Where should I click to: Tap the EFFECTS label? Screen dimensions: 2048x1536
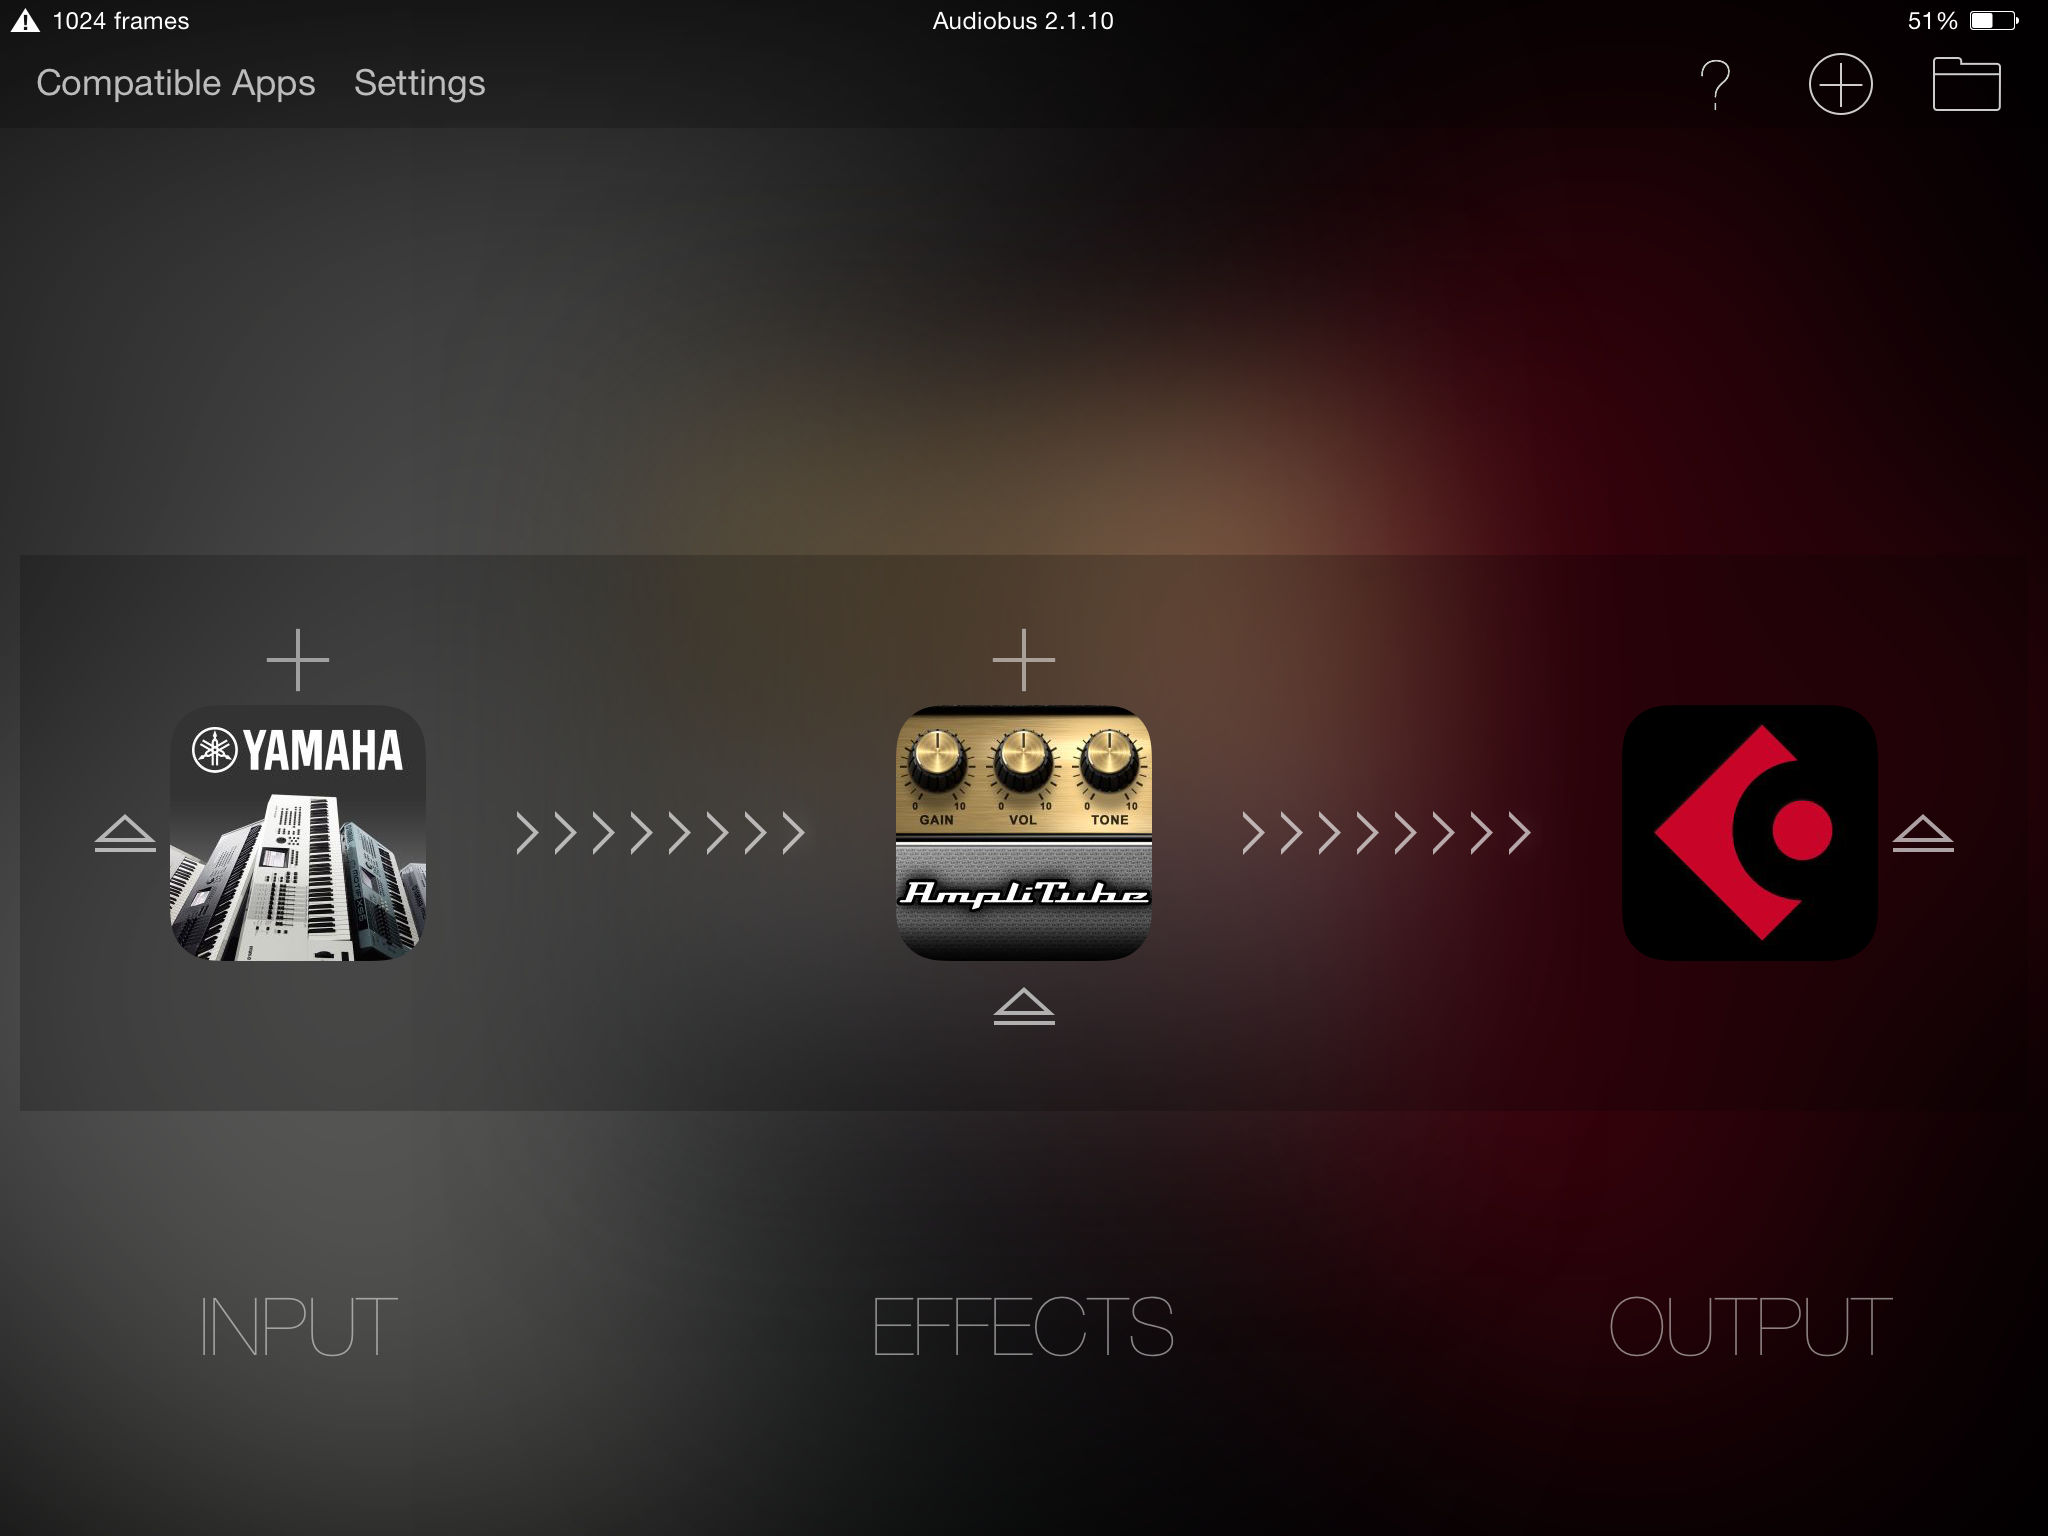[1024, 1327]
